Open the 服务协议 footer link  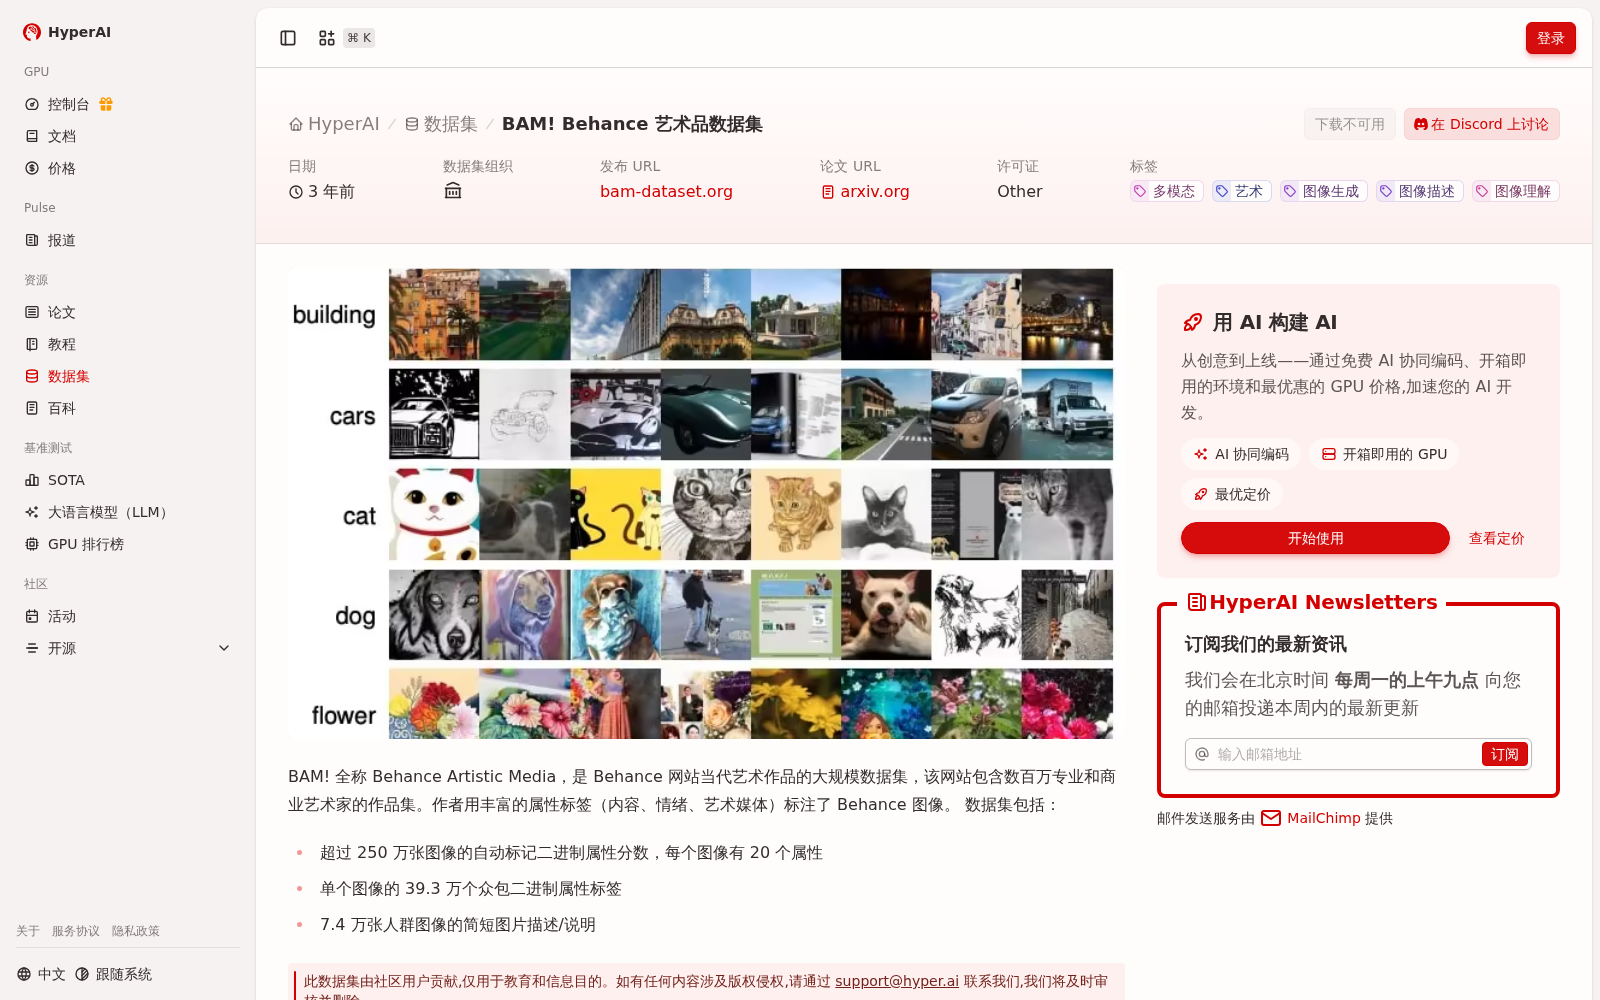(76, 931)
